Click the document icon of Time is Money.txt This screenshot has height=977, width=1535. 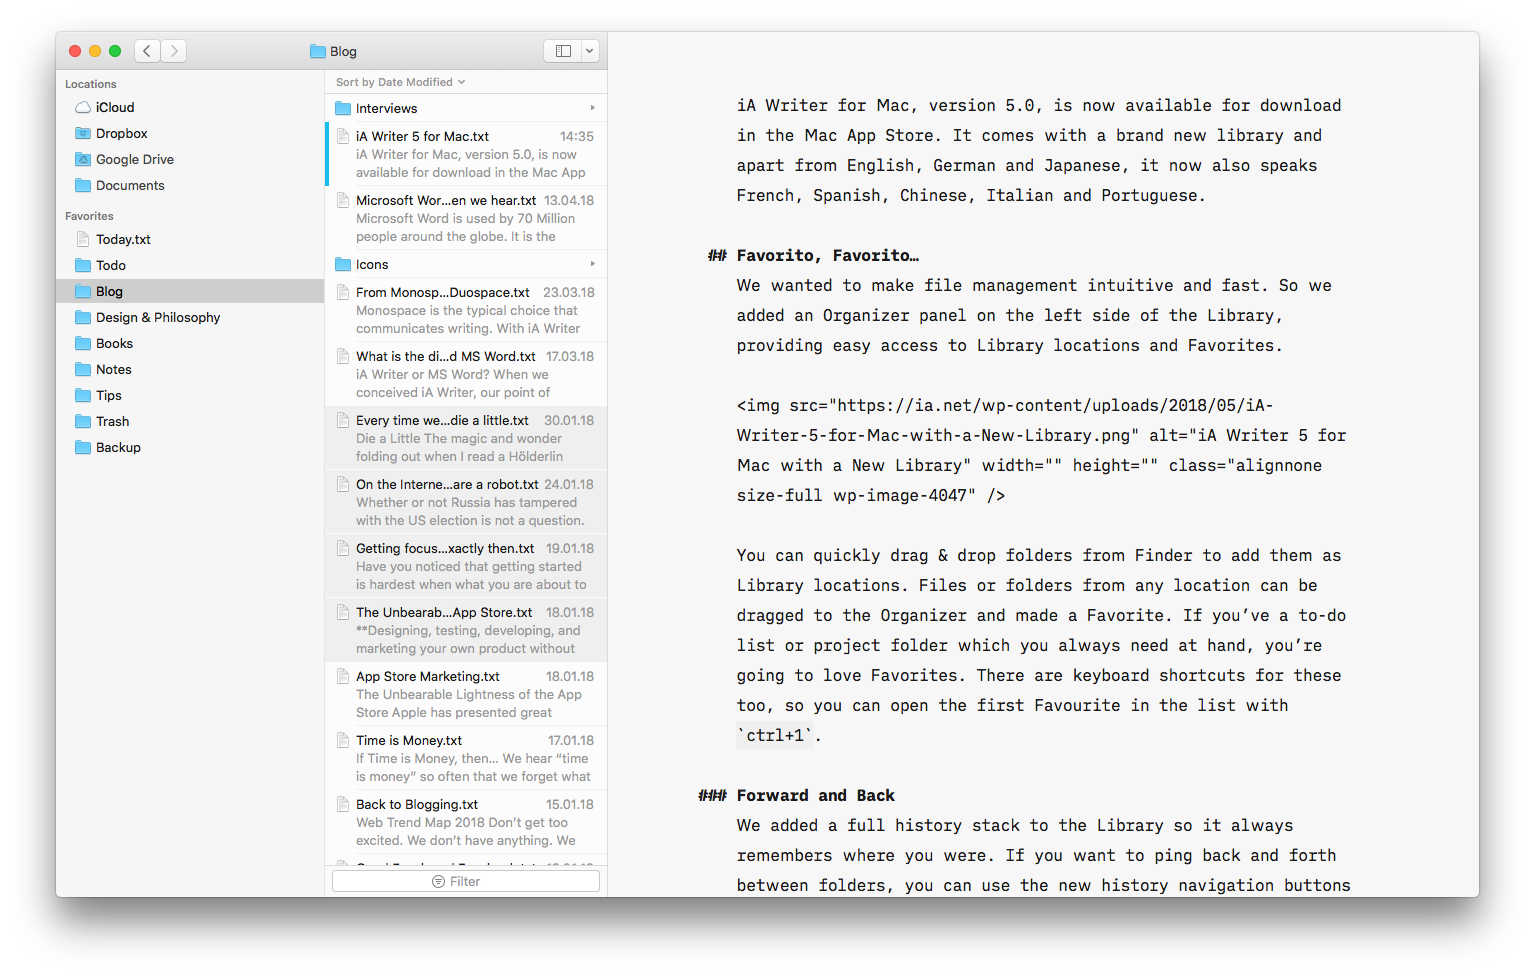[x=343, y=740]
